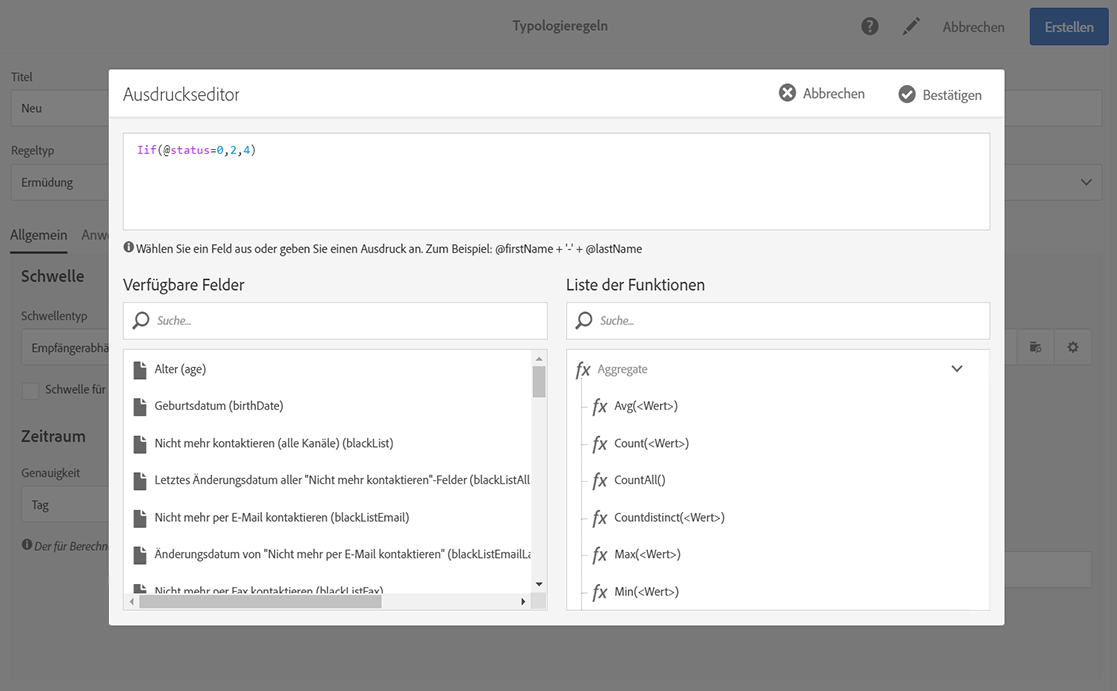Click the file icon for Geburtsdatum field
Image resolution: width=1117 pixels, height=691 pixels.
(140, 406)
